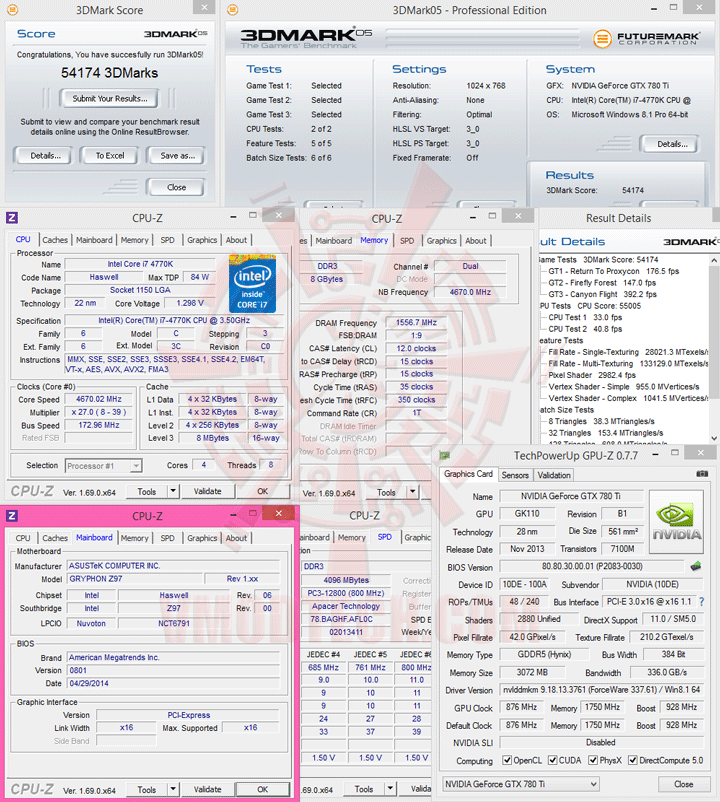
Task: Click the Core Speed 4670.02 MHz field
Action: (x=99, y=399)
